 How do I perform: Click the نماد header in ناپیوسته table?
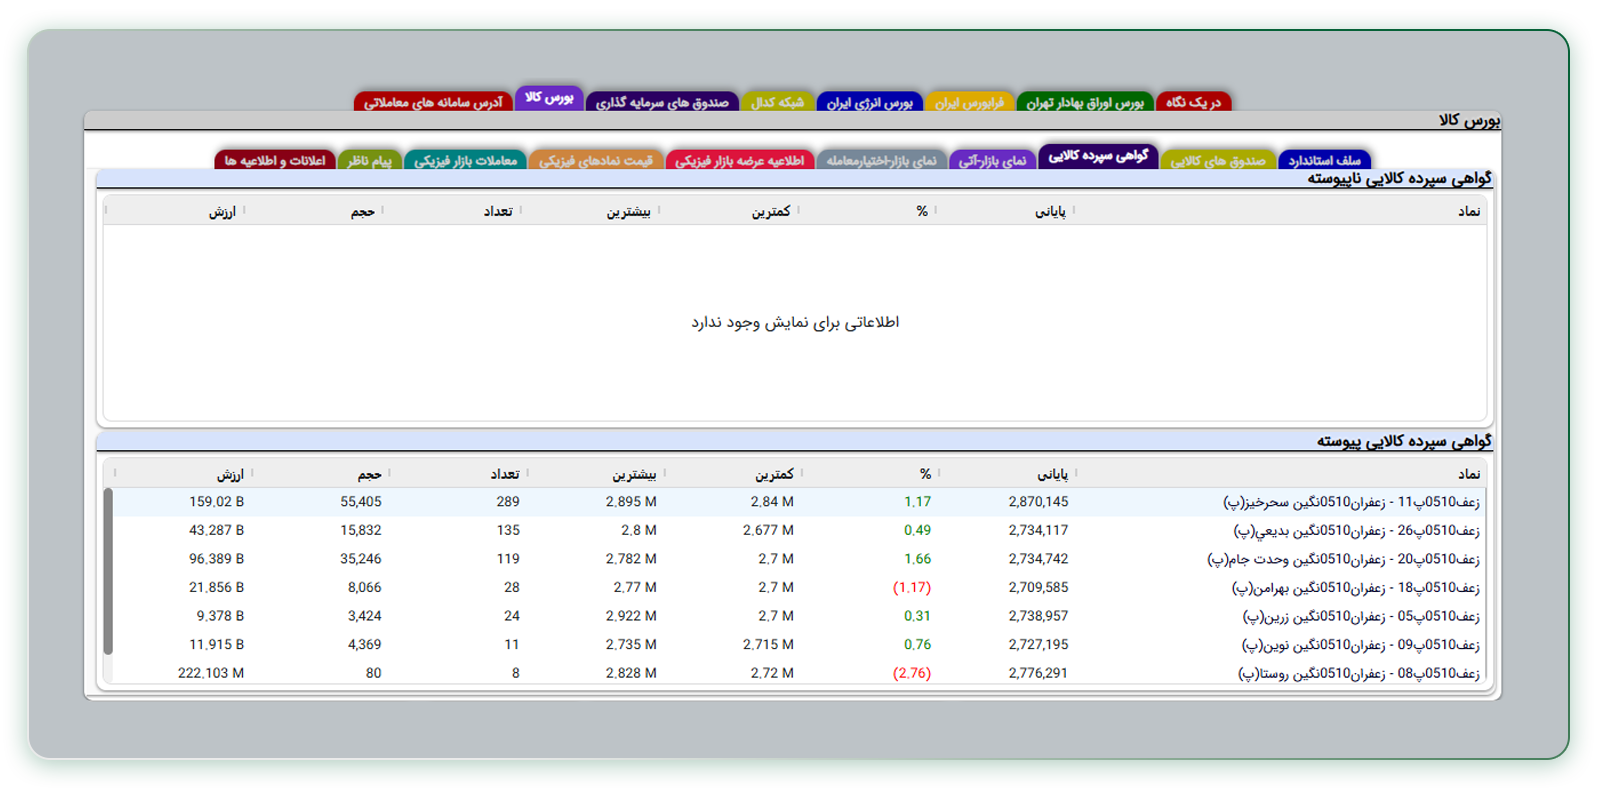(x=1469, y=212)
